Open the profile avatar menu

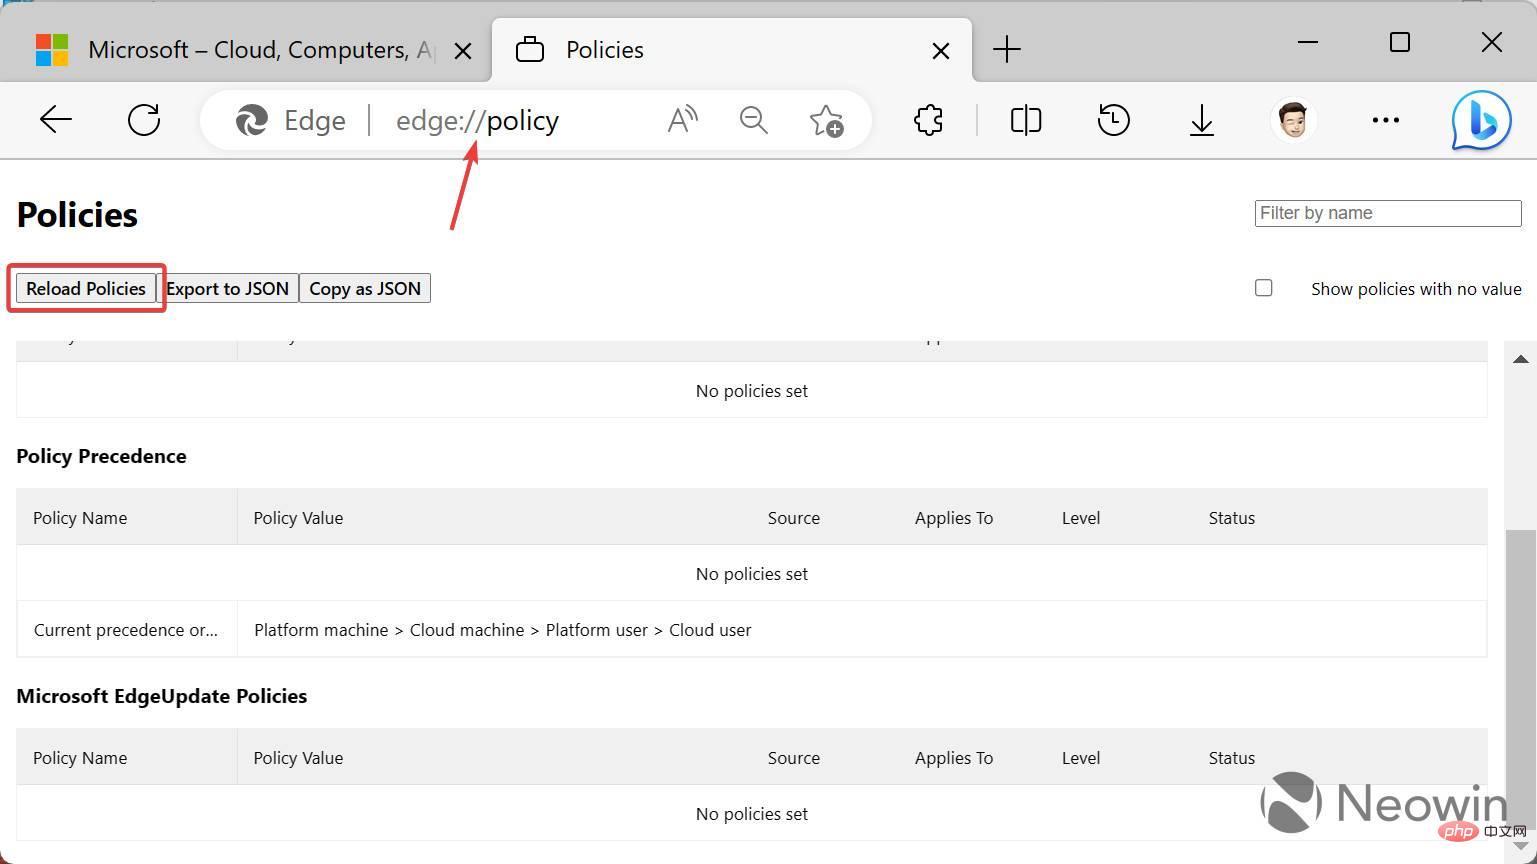[1293, 121]
